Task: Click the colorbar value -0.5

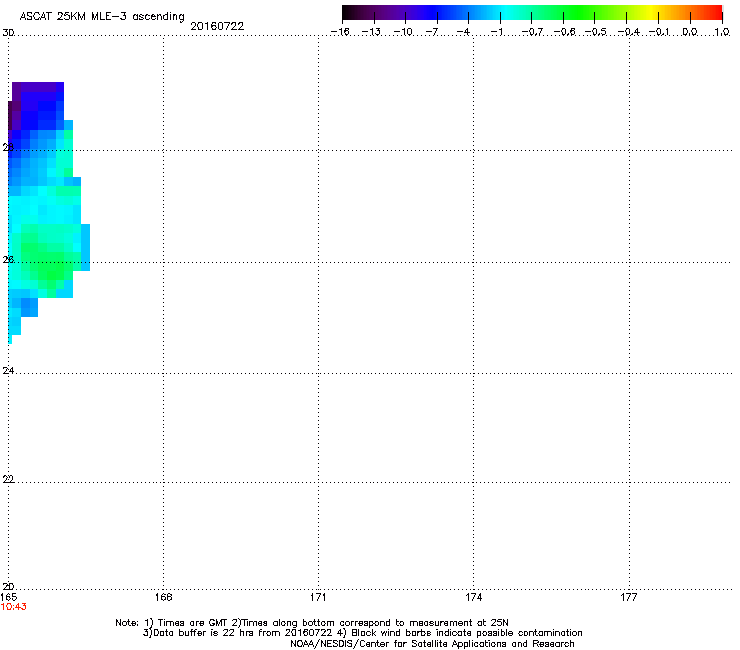Action: click(x=596, y=32)
